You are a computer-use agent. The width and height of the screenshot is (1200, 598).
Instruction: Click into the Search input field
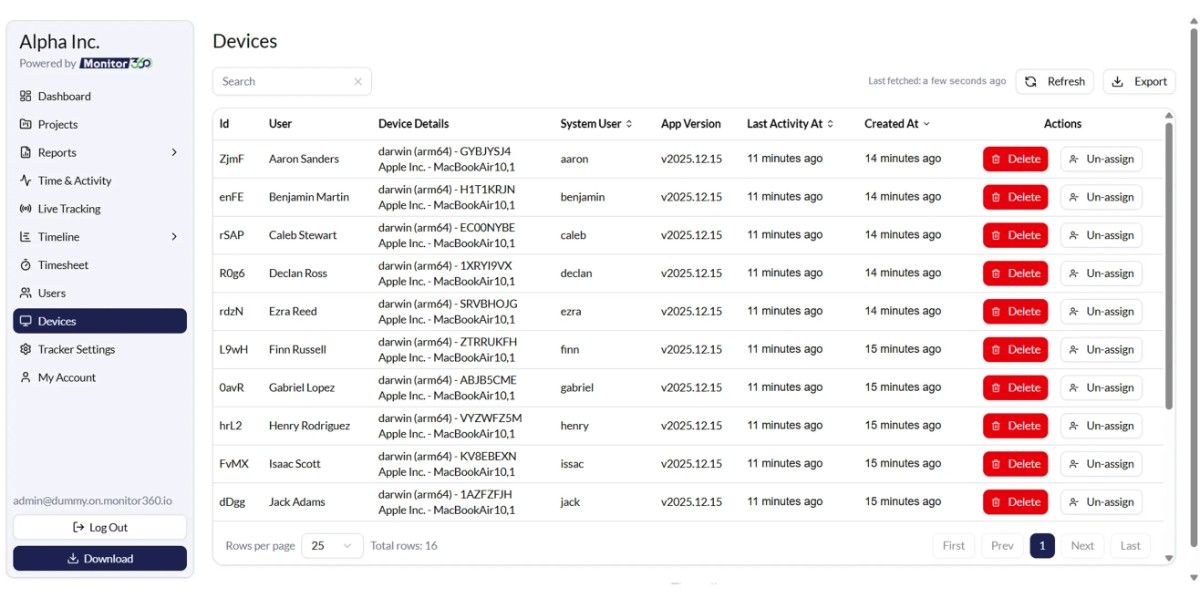(284, 82)
